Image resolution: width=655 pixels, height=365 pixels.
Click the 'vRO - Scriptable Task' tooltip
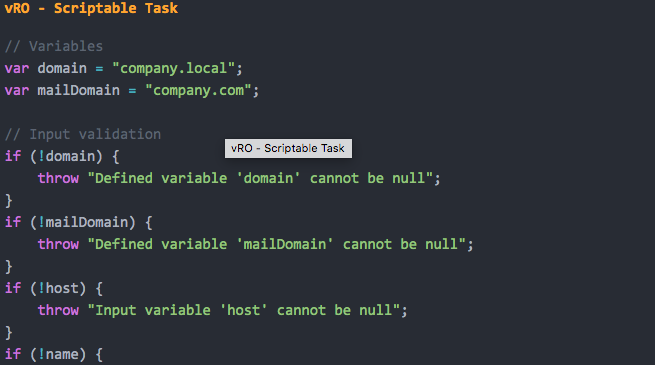288,148
